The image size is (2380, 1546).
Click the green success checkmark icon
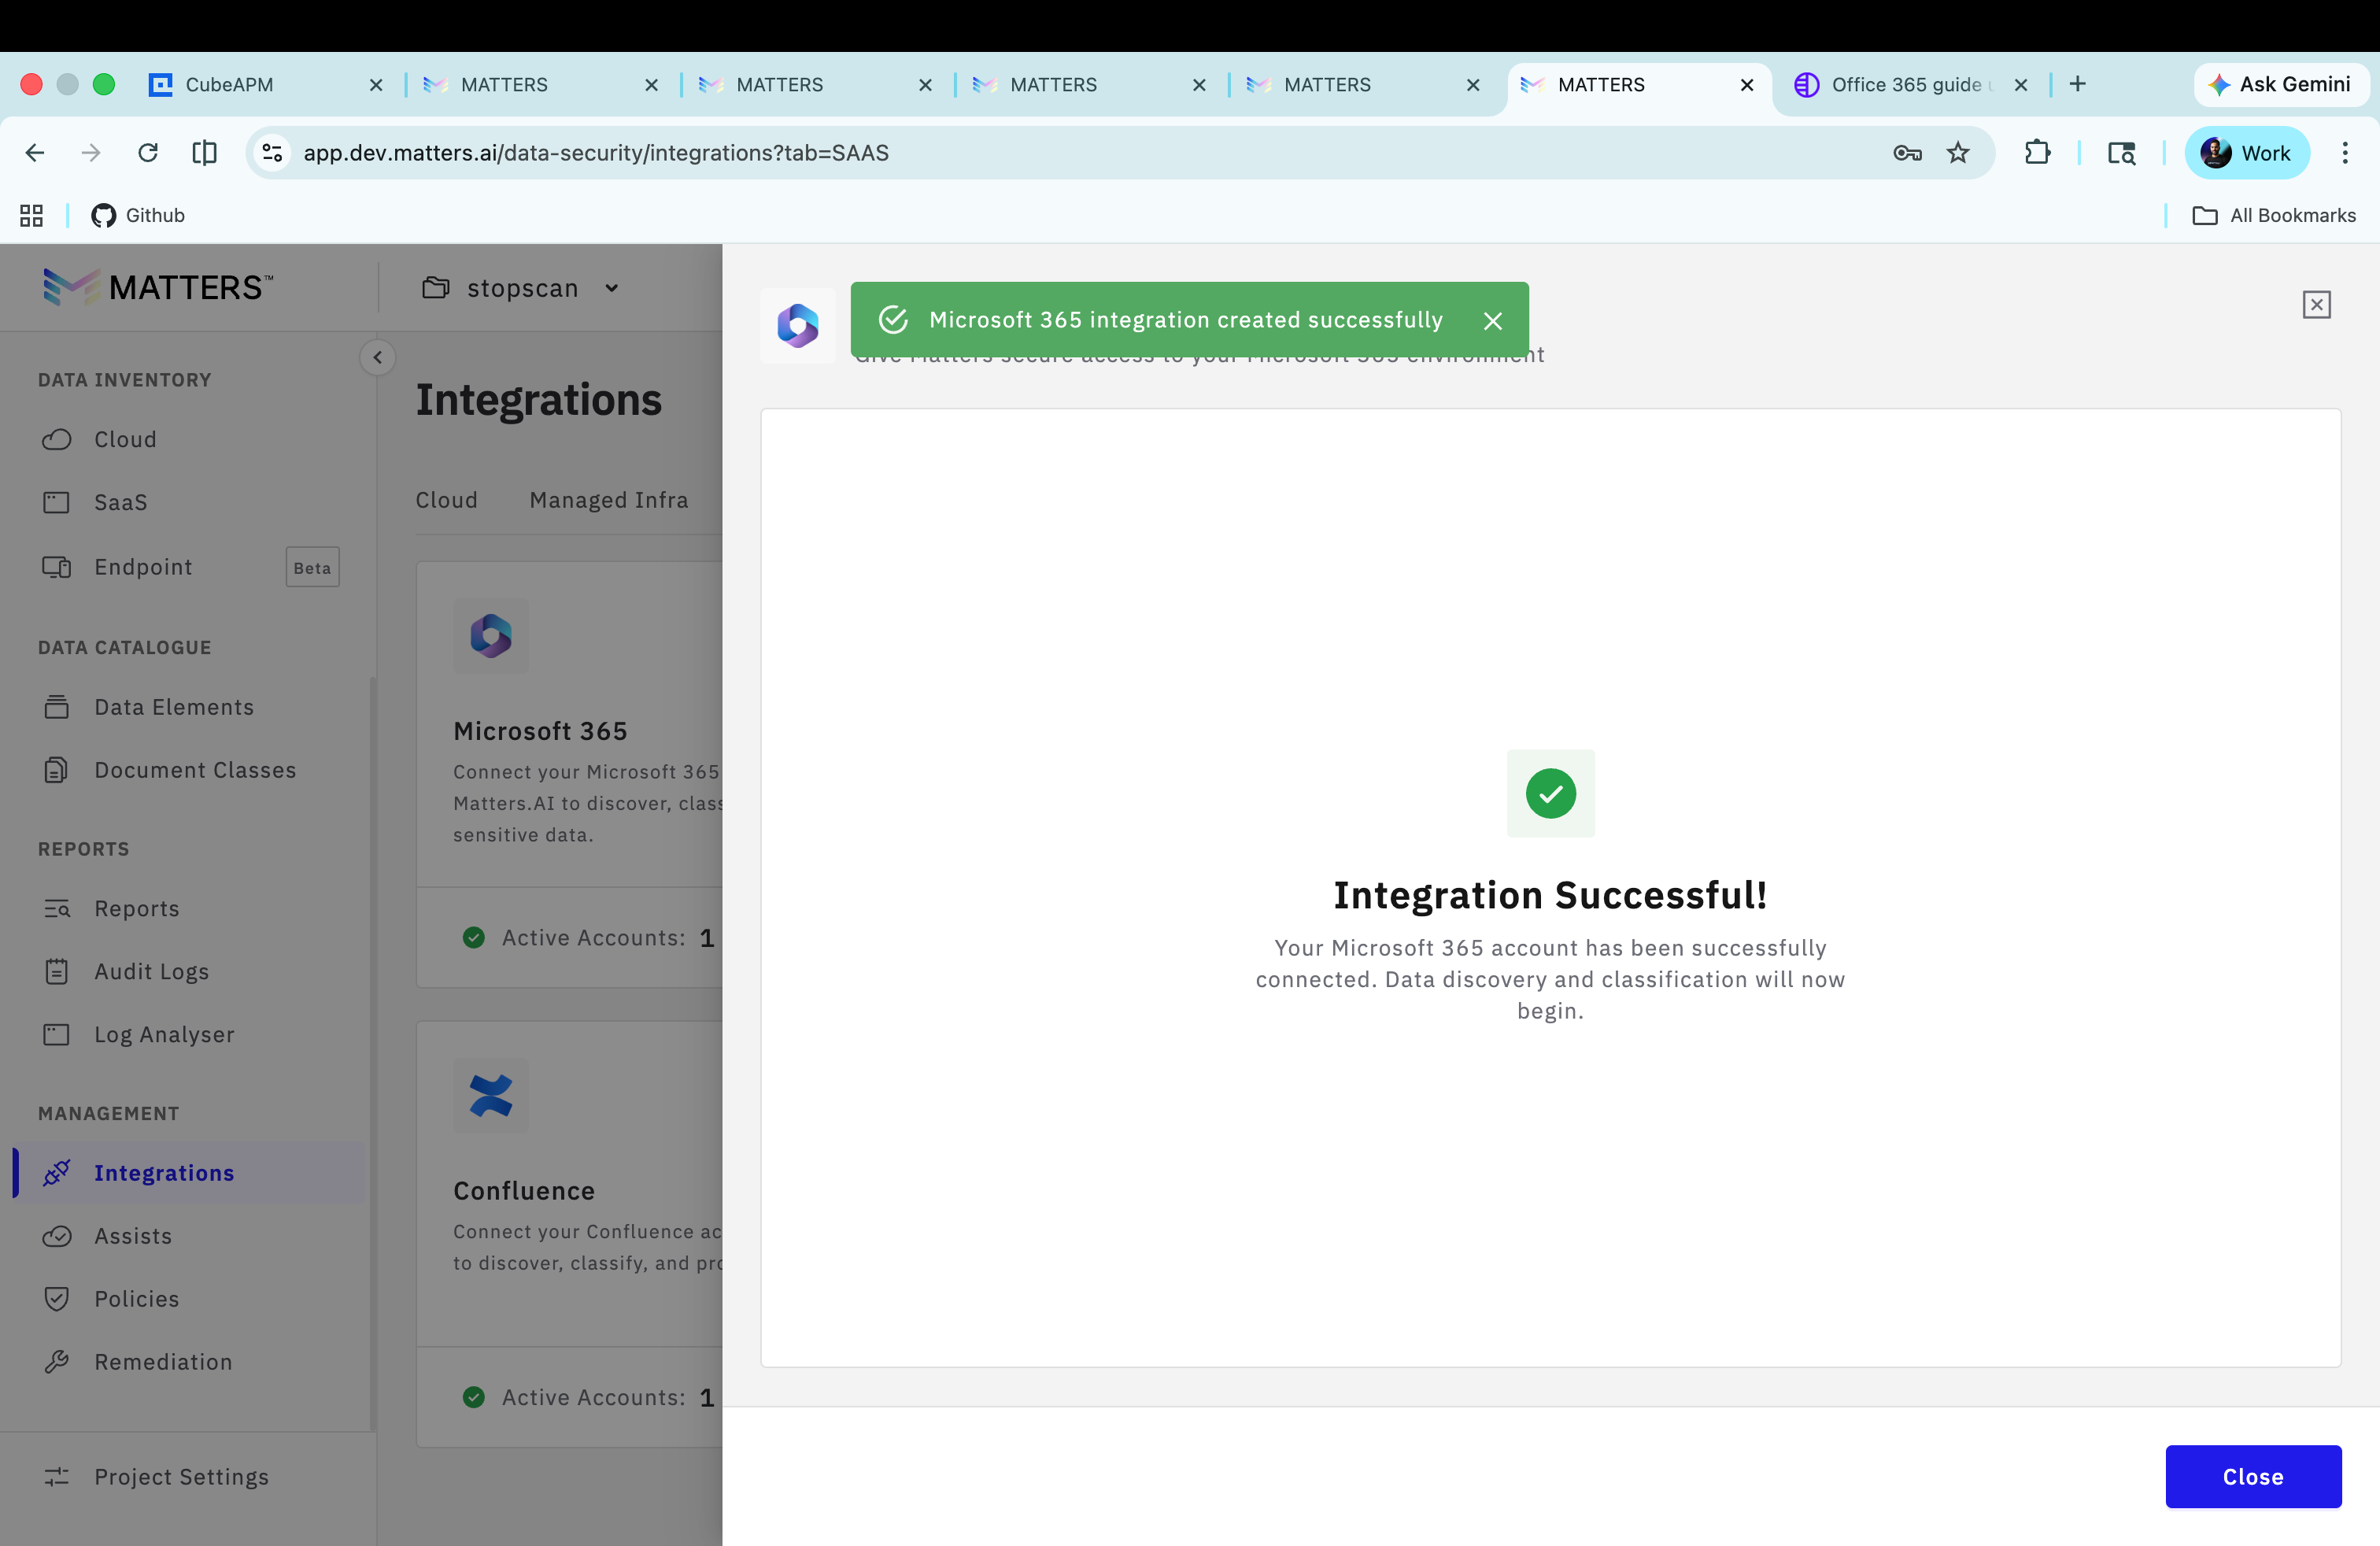pos(1550,793)
